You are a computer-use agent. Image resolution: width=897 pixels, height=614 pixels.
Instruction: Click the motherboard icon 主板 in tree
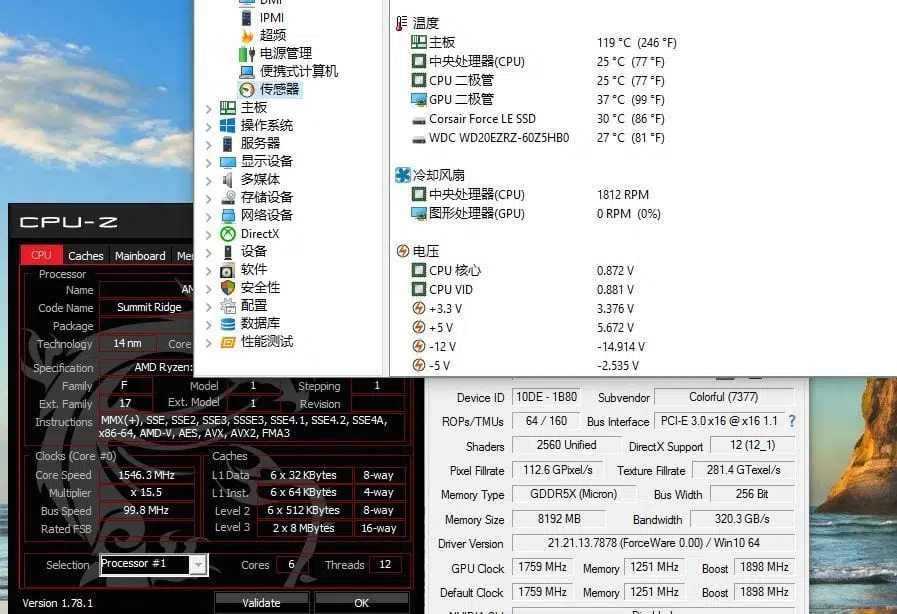click(228, 108)
